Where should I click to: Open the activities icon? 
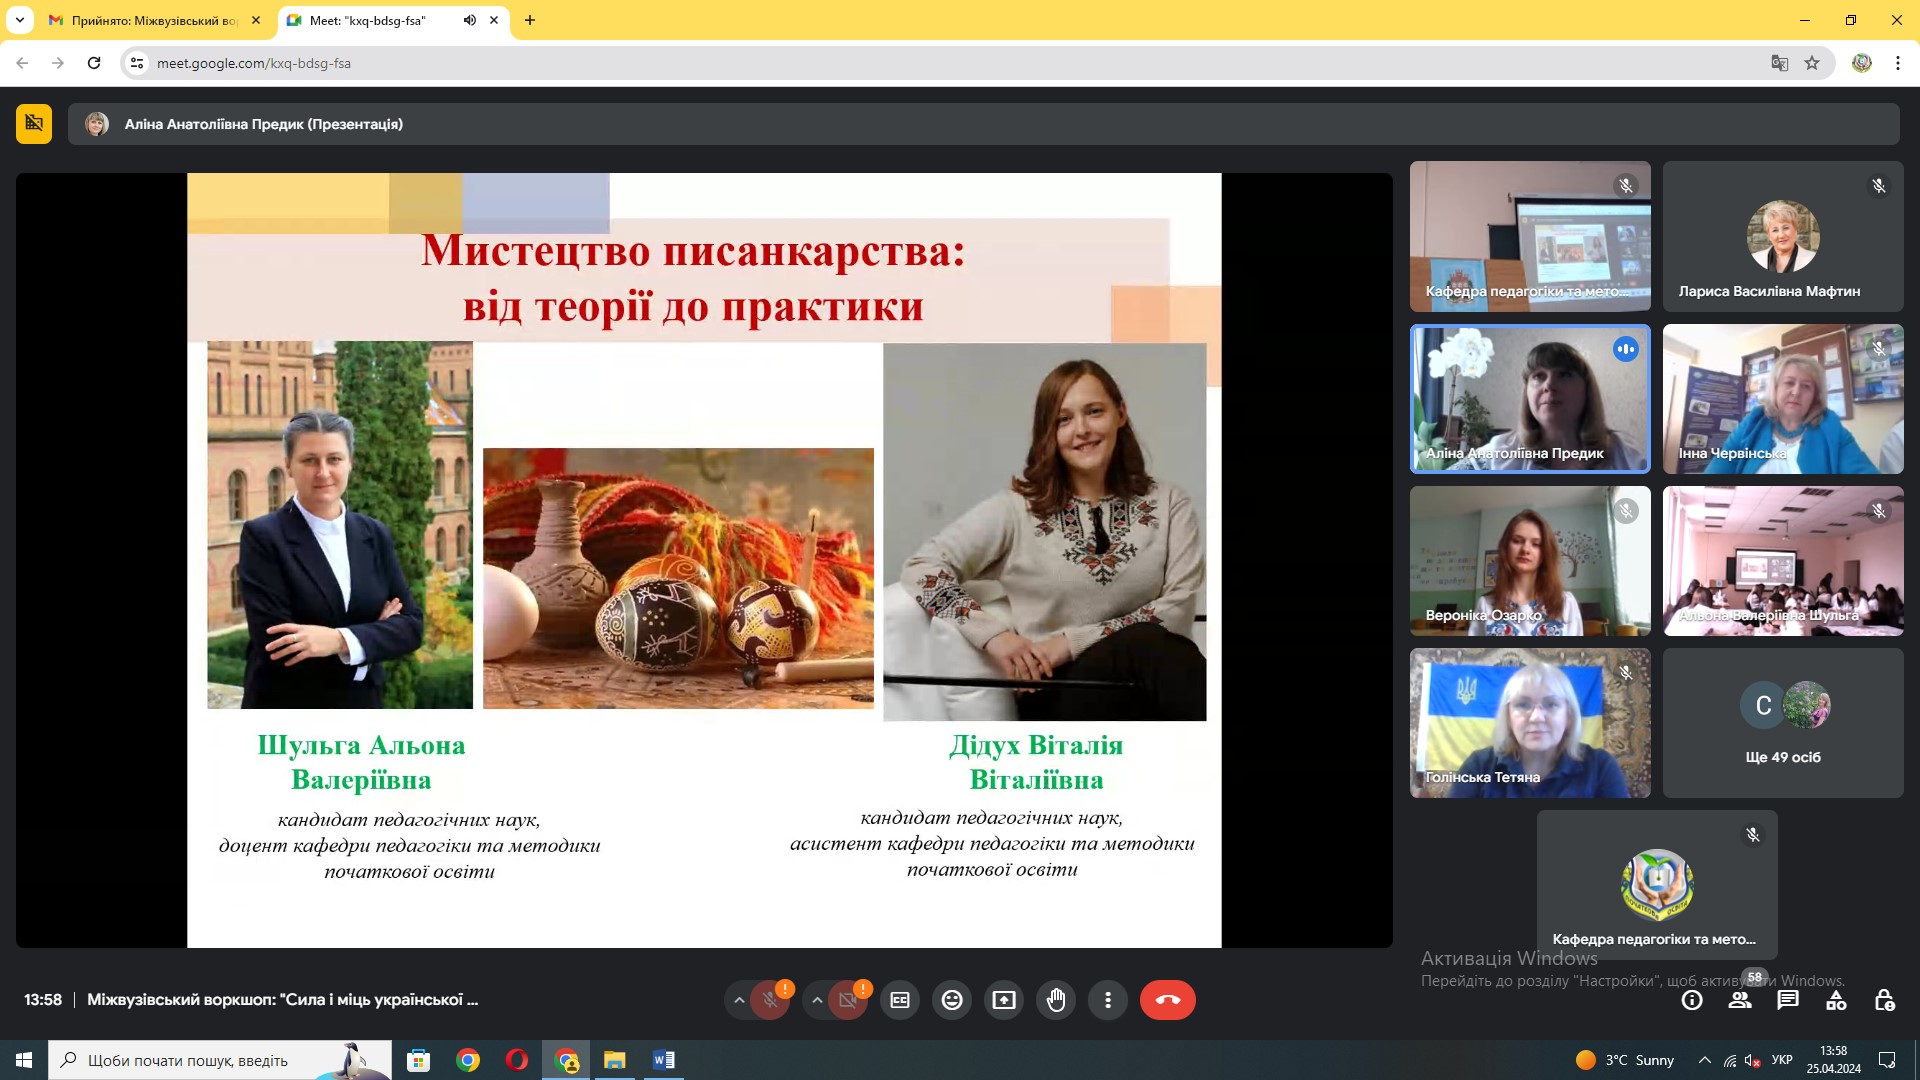click(1836, 1000)
